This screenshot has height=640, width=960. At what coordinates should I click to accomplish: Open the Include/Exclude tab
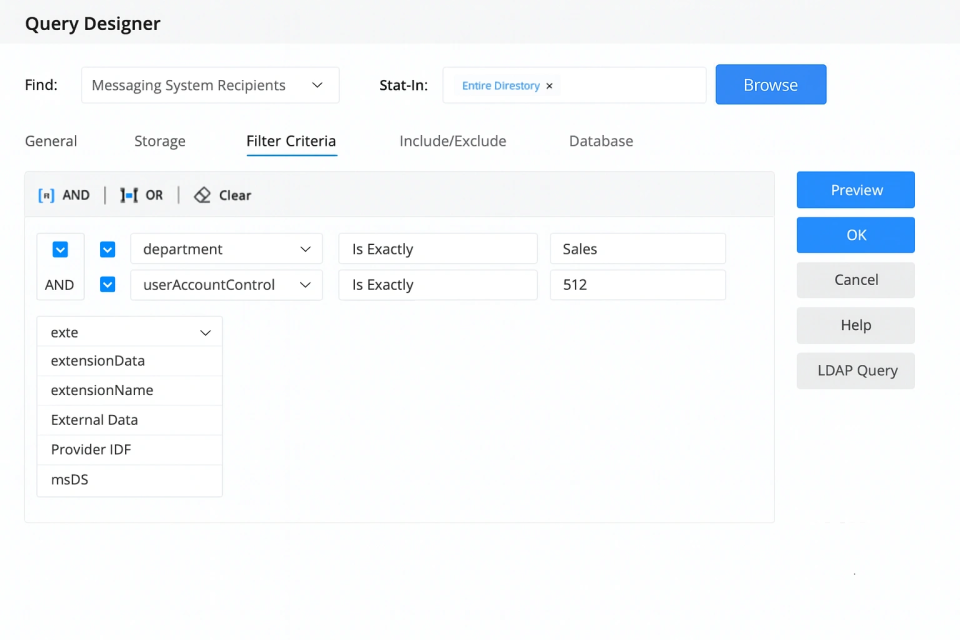(x=452, y=141)
